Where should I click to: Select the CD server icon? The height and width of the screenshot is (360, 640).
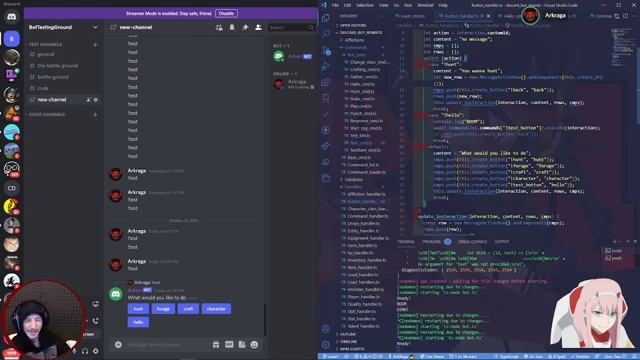pyautogui.click(x=11, y=188)
